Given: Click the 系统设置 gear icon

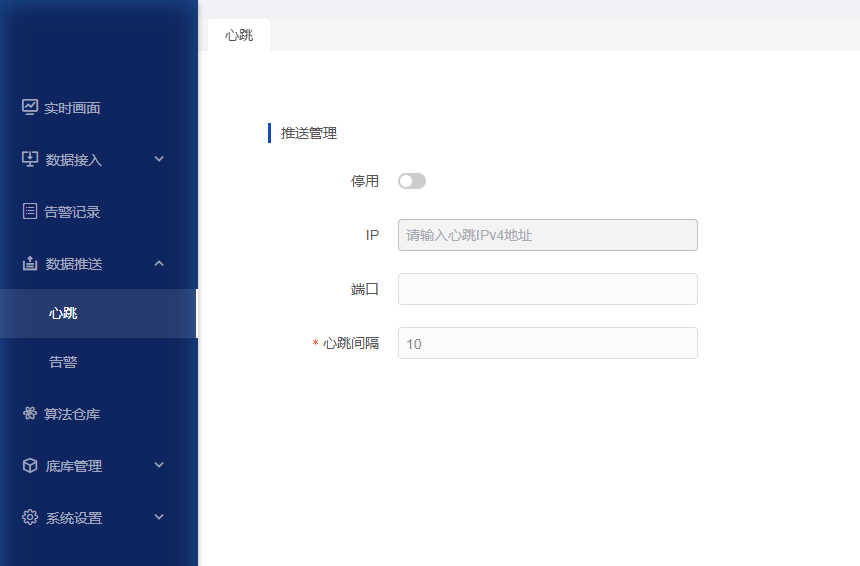Looking at the screenshot, I should pyautogui.click(x=30, y=518).
